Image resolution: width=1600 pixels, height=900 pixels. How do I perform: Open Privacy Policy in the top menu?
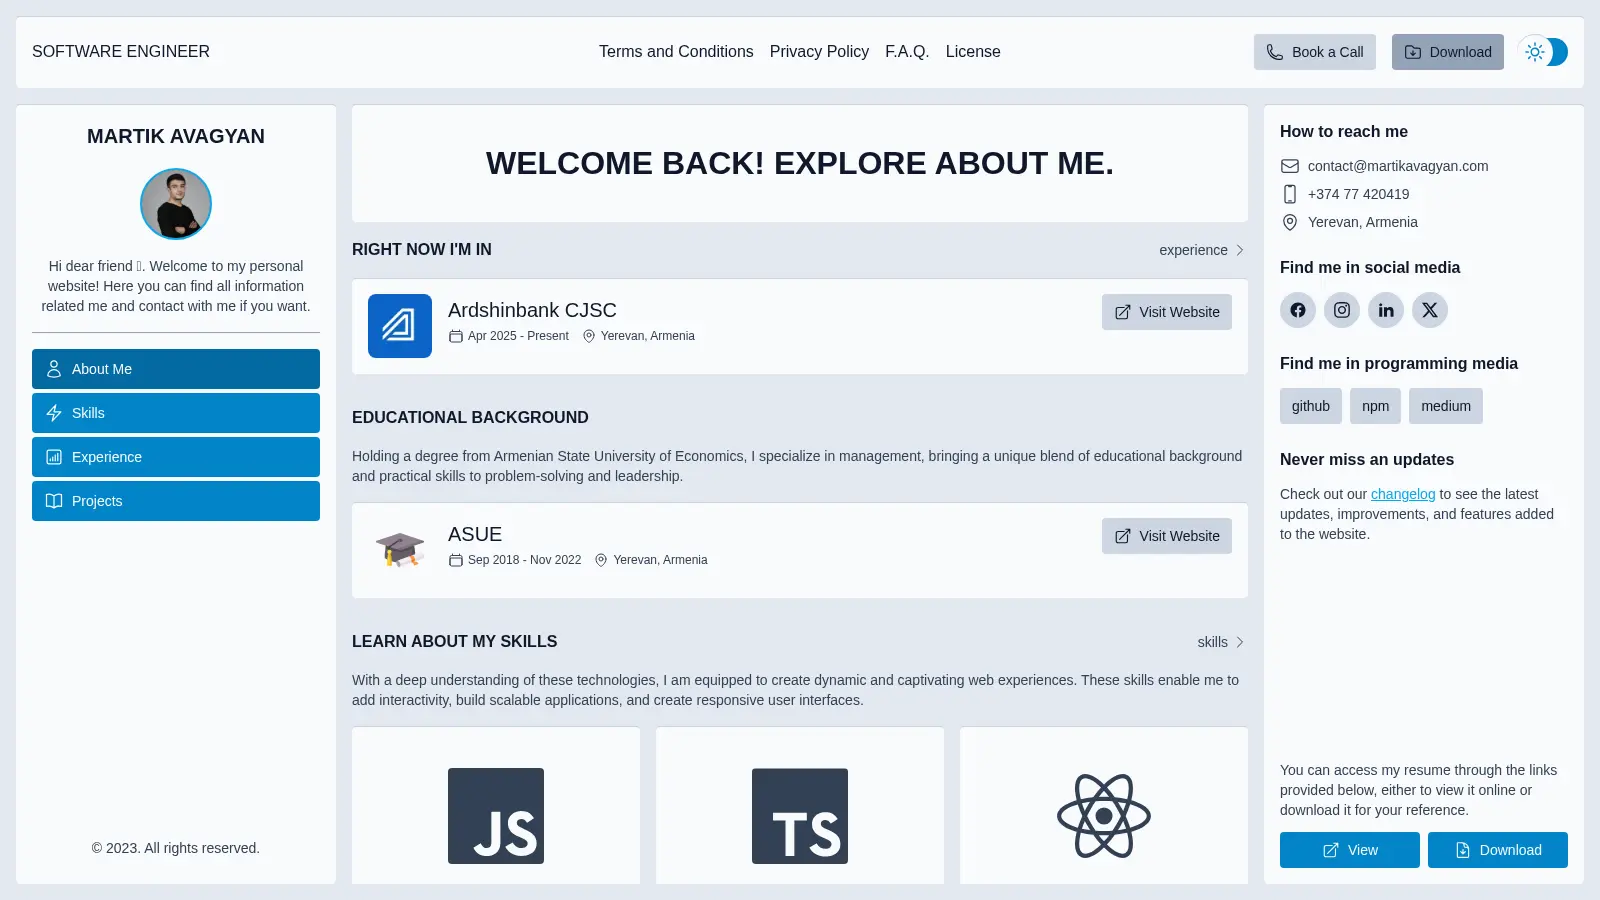pos(819,52)
